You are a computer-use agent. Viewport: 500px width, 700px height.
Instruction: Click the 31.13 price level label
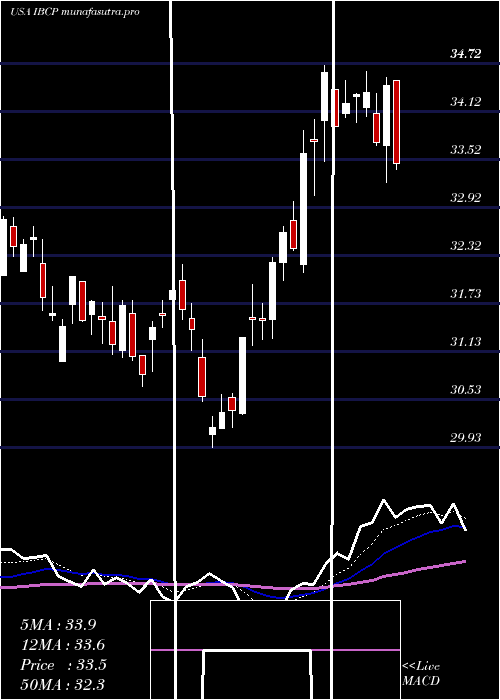466,342
